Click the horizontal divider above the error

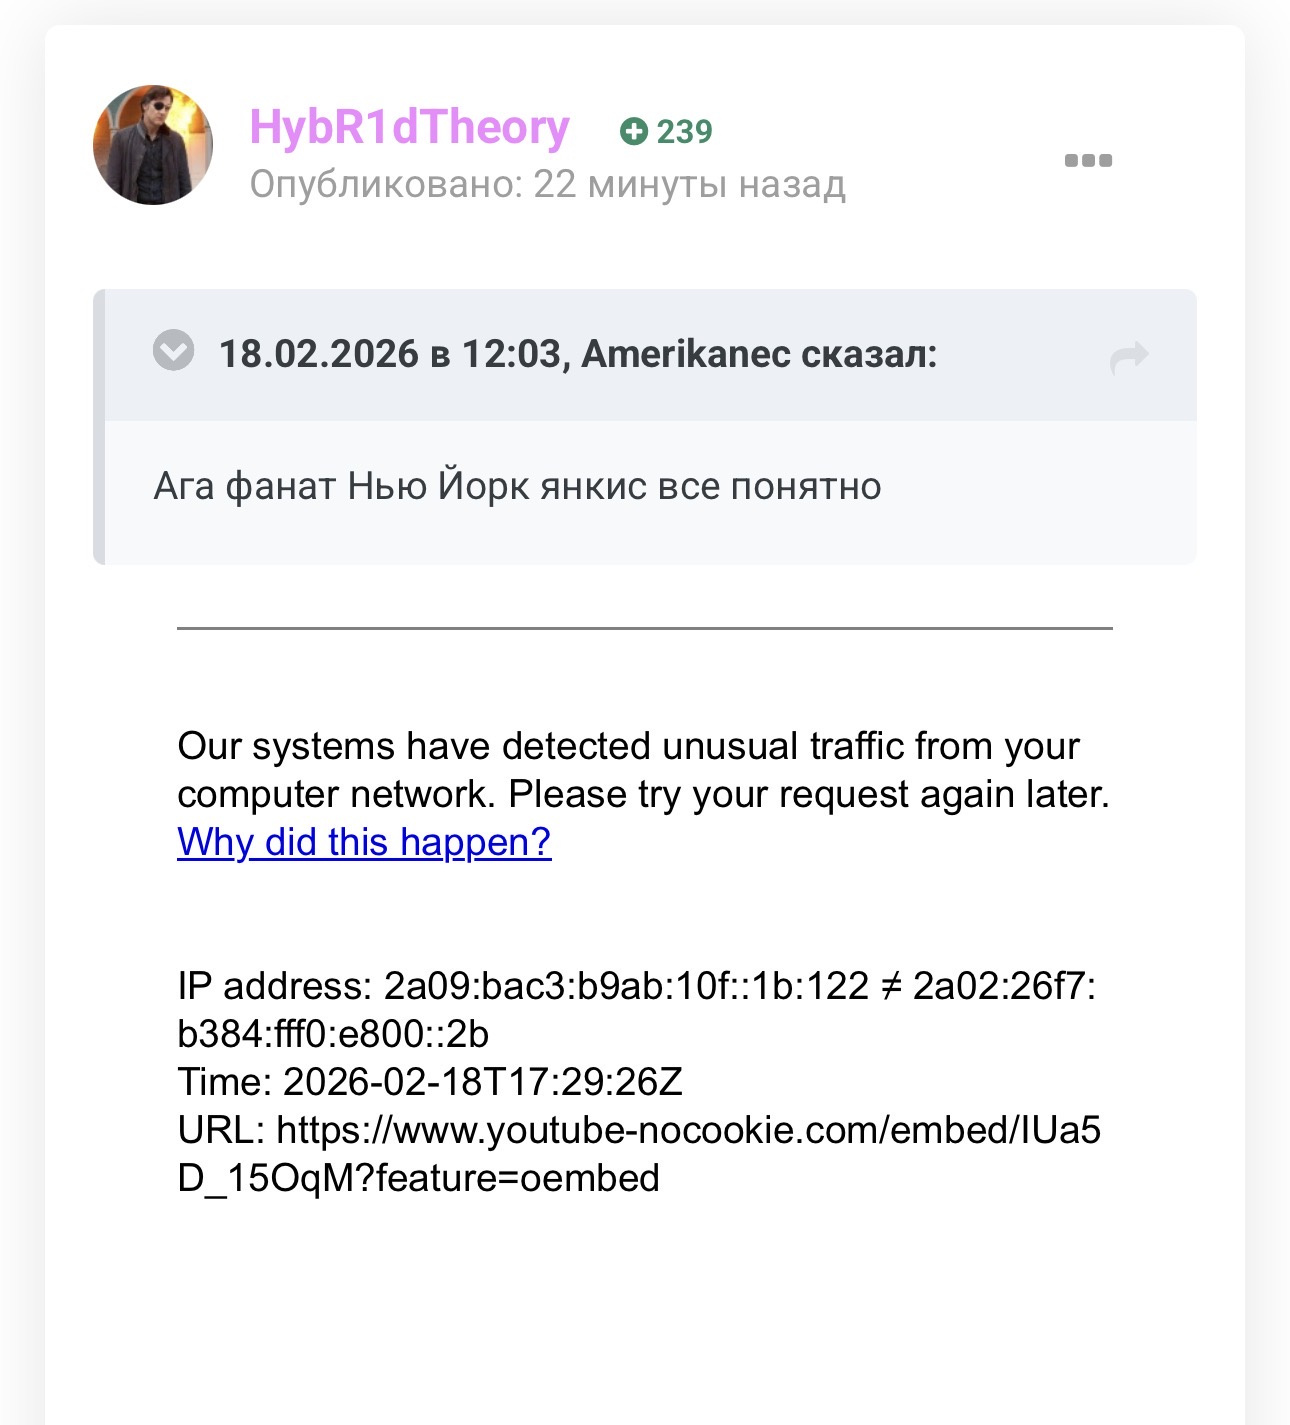(x=644, y=628)
